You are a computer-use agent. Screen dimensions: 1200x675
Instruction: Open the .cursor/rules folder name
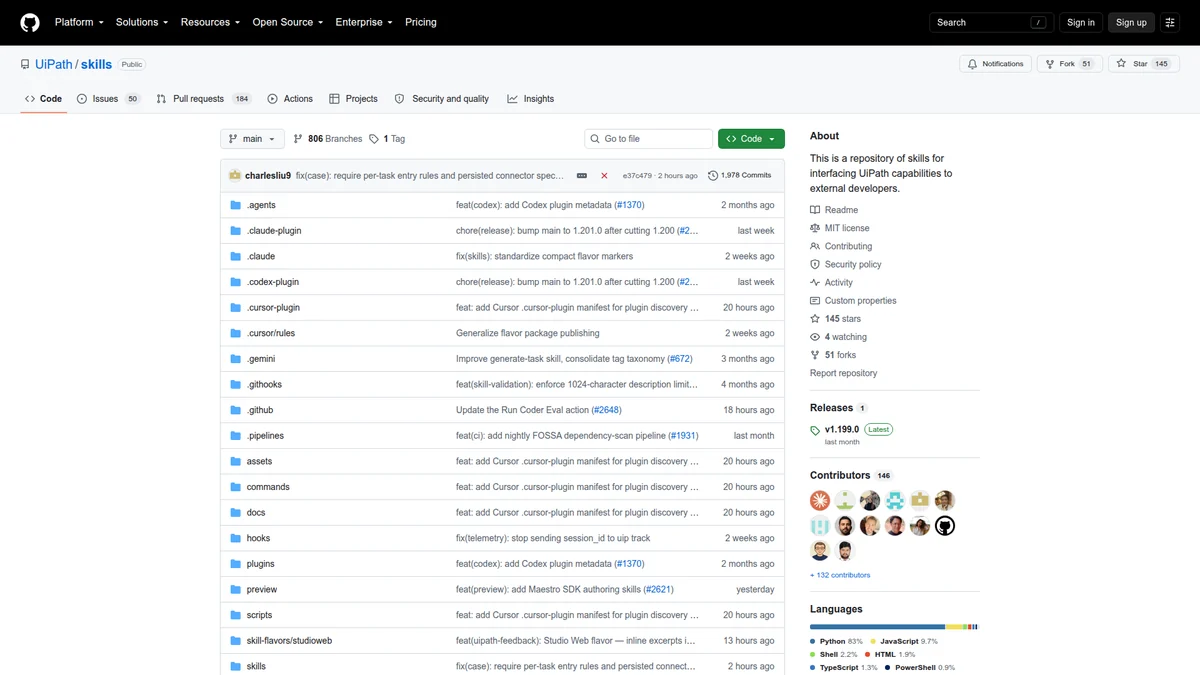271,333
